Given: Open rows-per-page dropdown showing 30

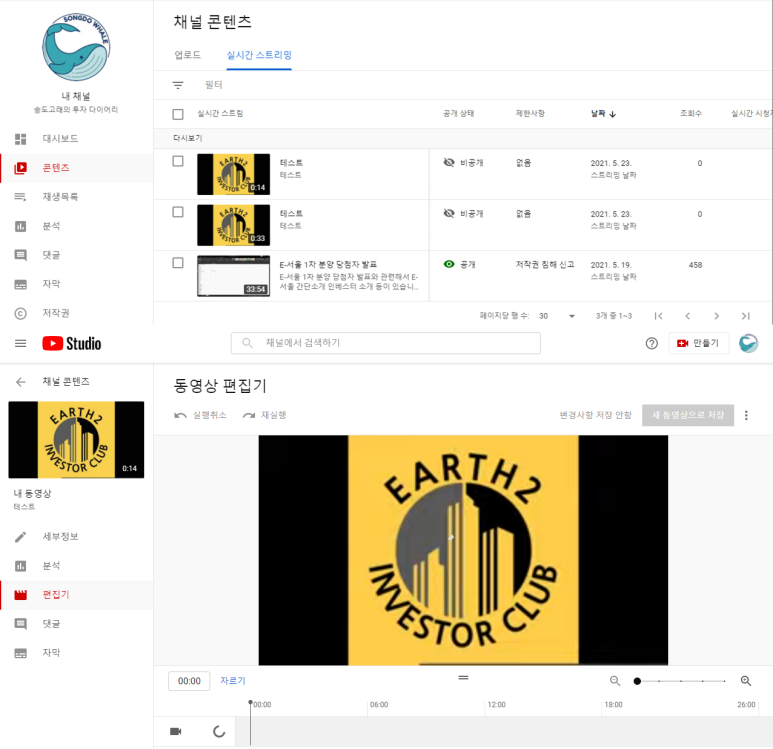Looking at the screenshot, I should [x=557, y=316].
